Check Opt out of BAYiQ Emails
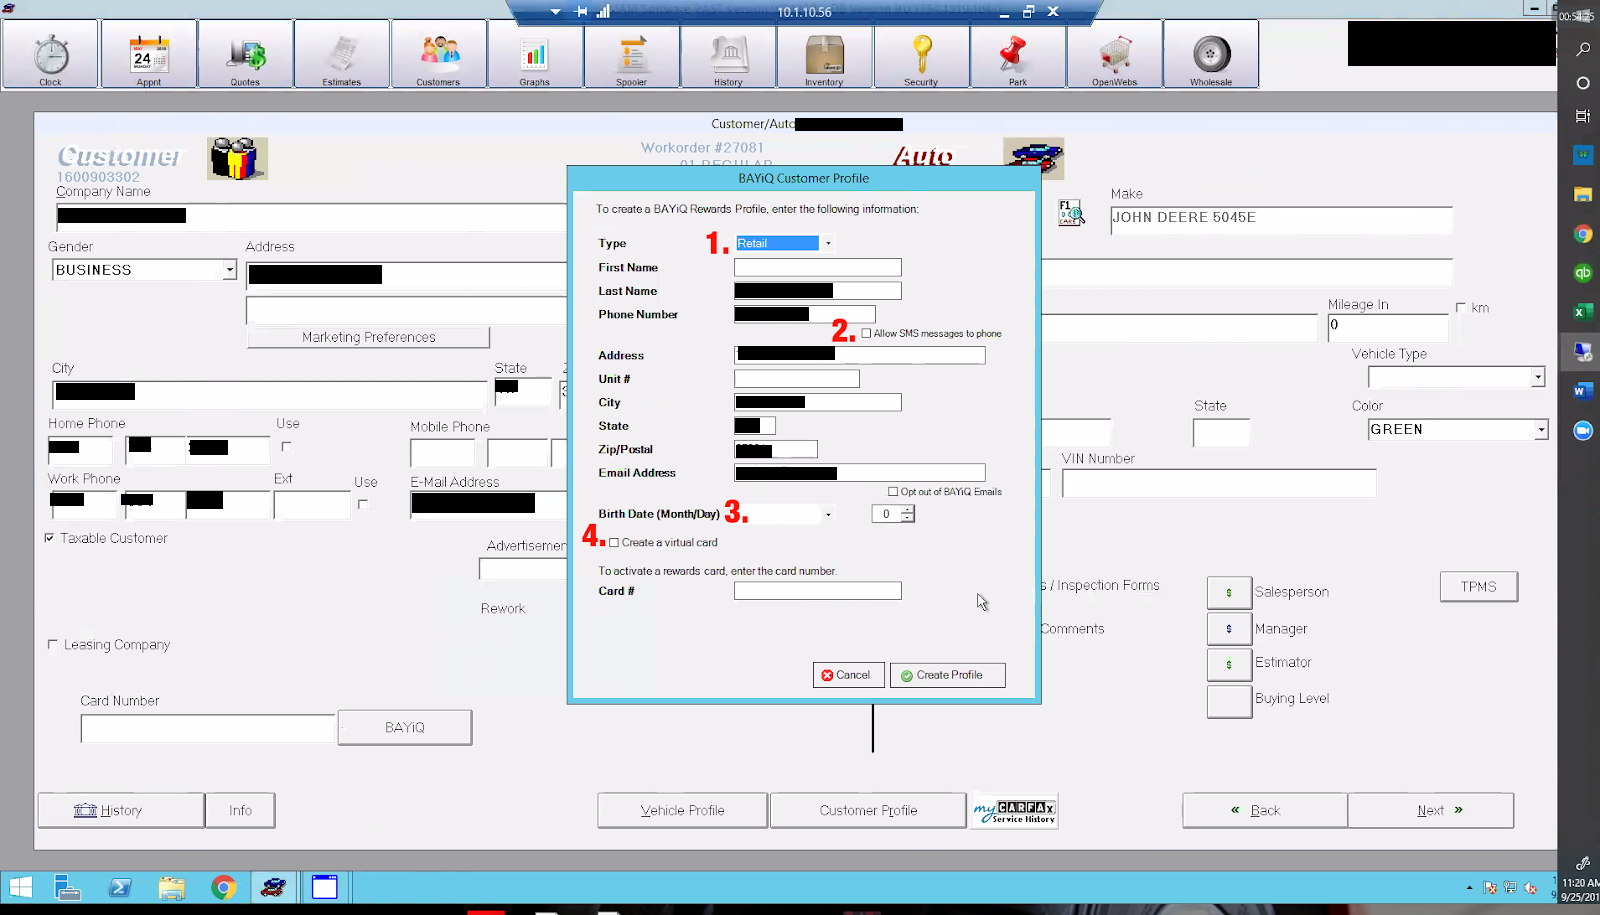1600x915 pixels. (x=893, y=491)
